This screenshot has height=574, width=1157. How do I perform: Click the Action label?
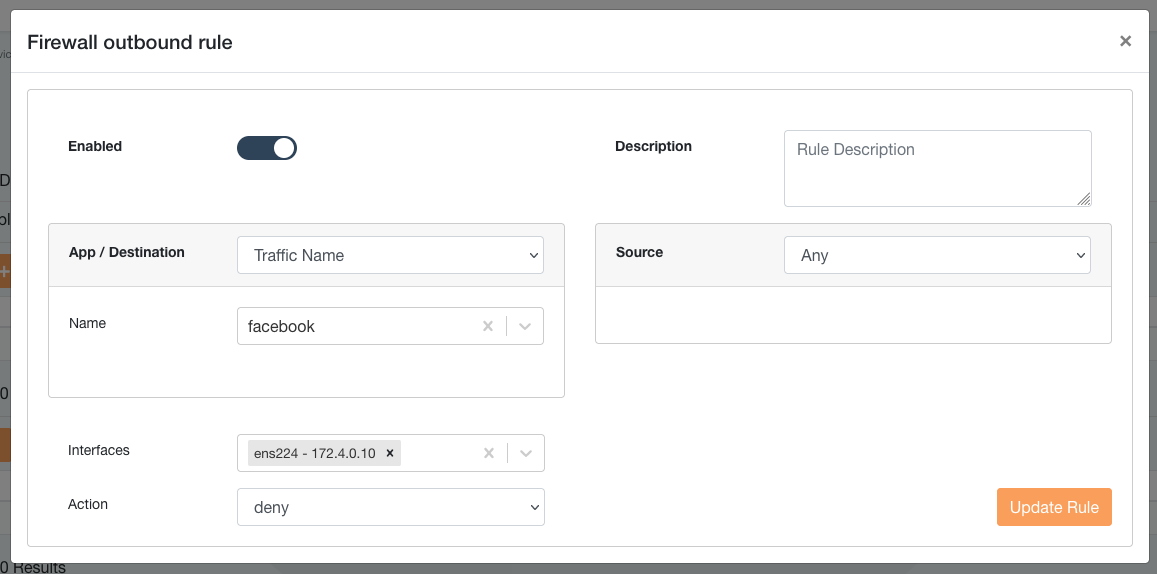point(88,504)
